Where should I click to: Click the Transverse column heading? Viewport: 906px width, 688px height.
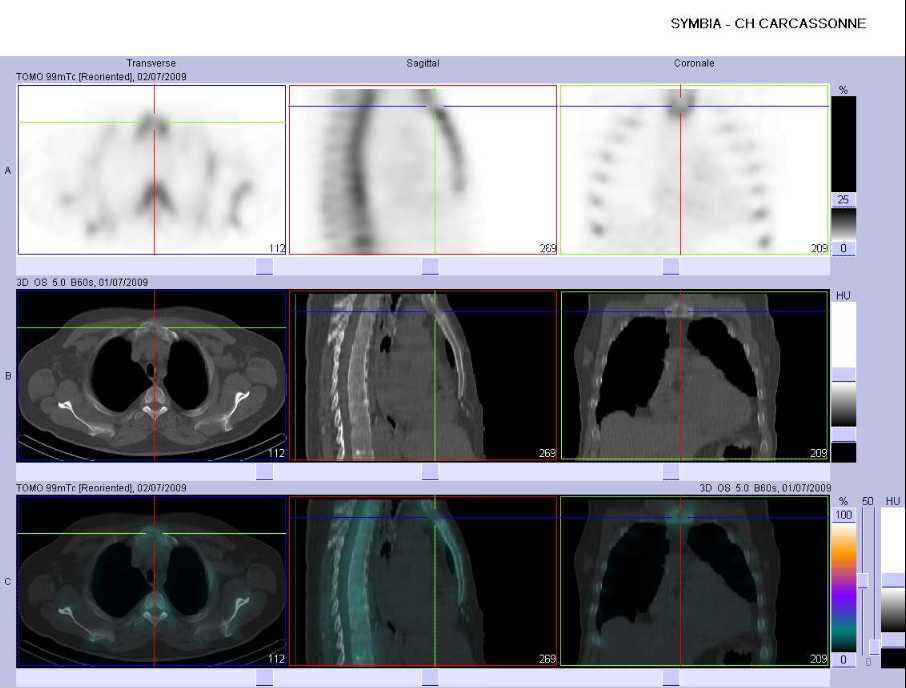coord(151,63)
